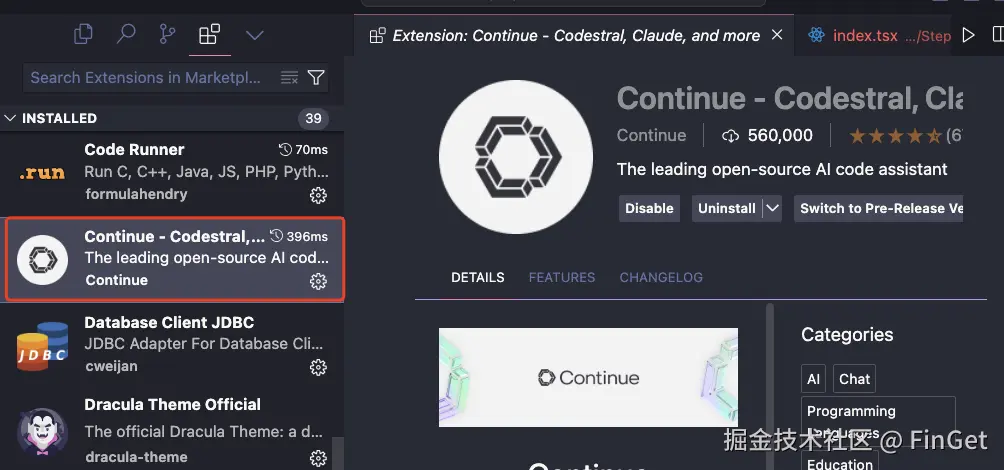
Task: Click the details page vertical scrollbar
Action: [x=770, y=387]
